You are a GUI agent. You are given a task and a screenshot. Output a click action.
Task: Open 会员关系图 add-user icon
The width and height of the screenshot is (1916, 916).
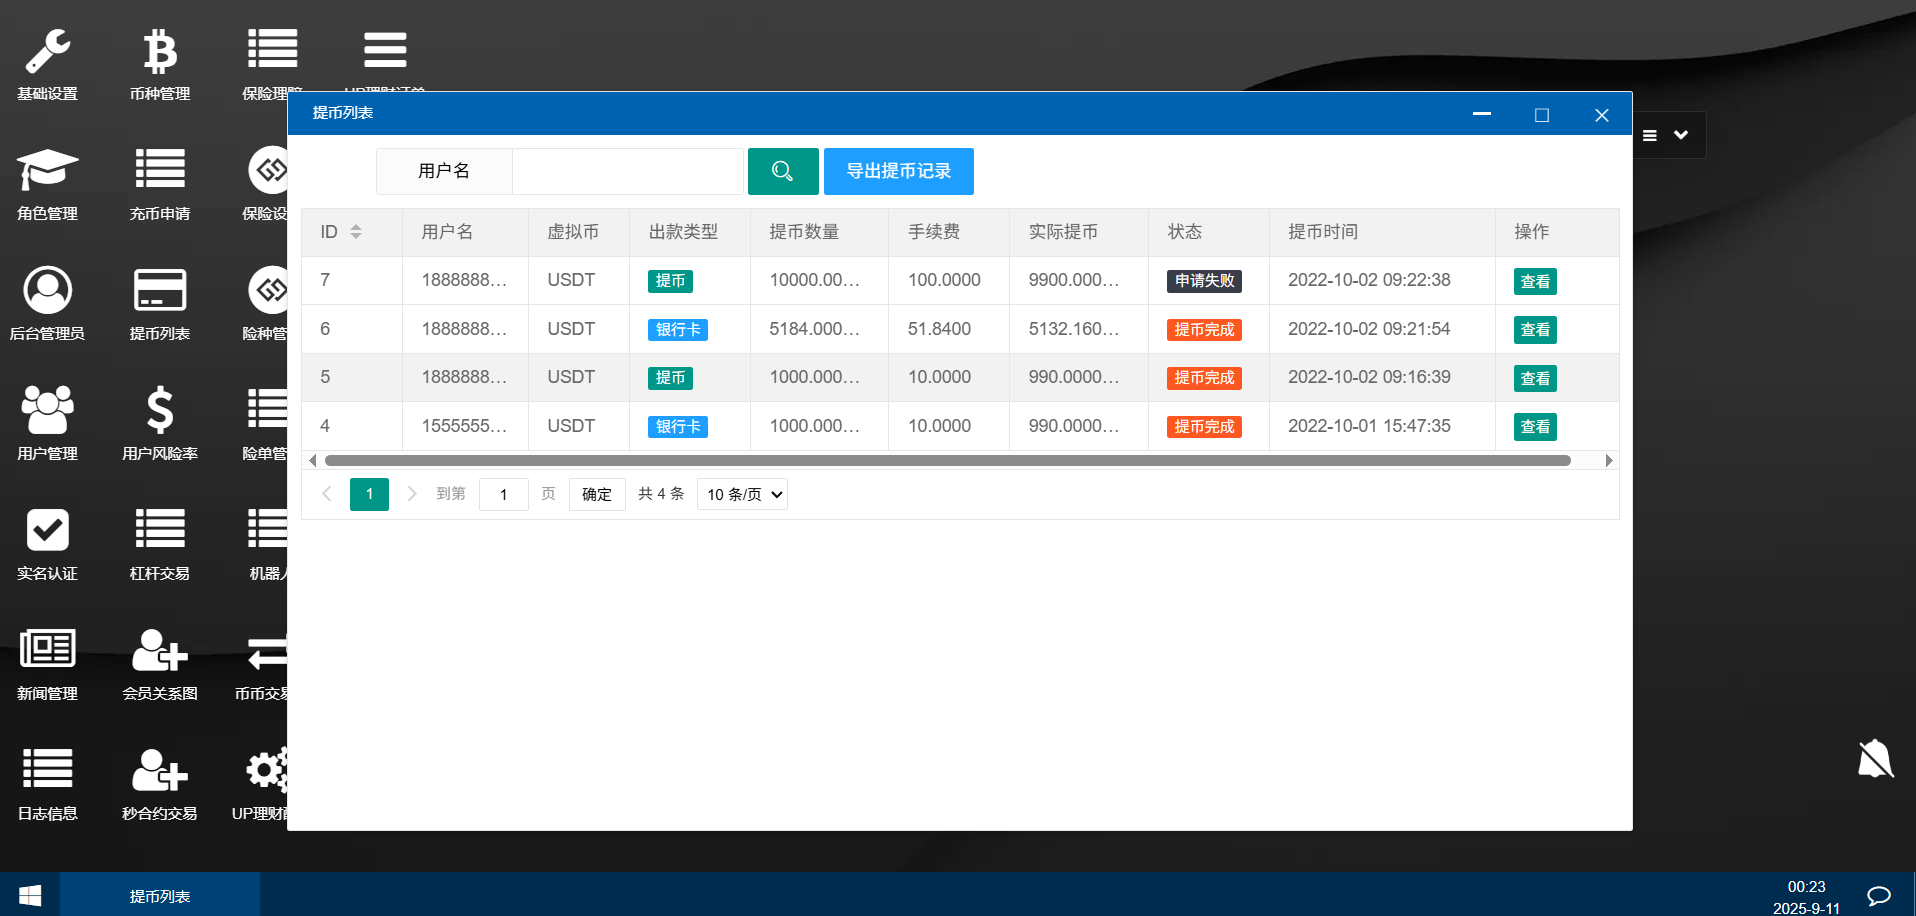(160, 651)
